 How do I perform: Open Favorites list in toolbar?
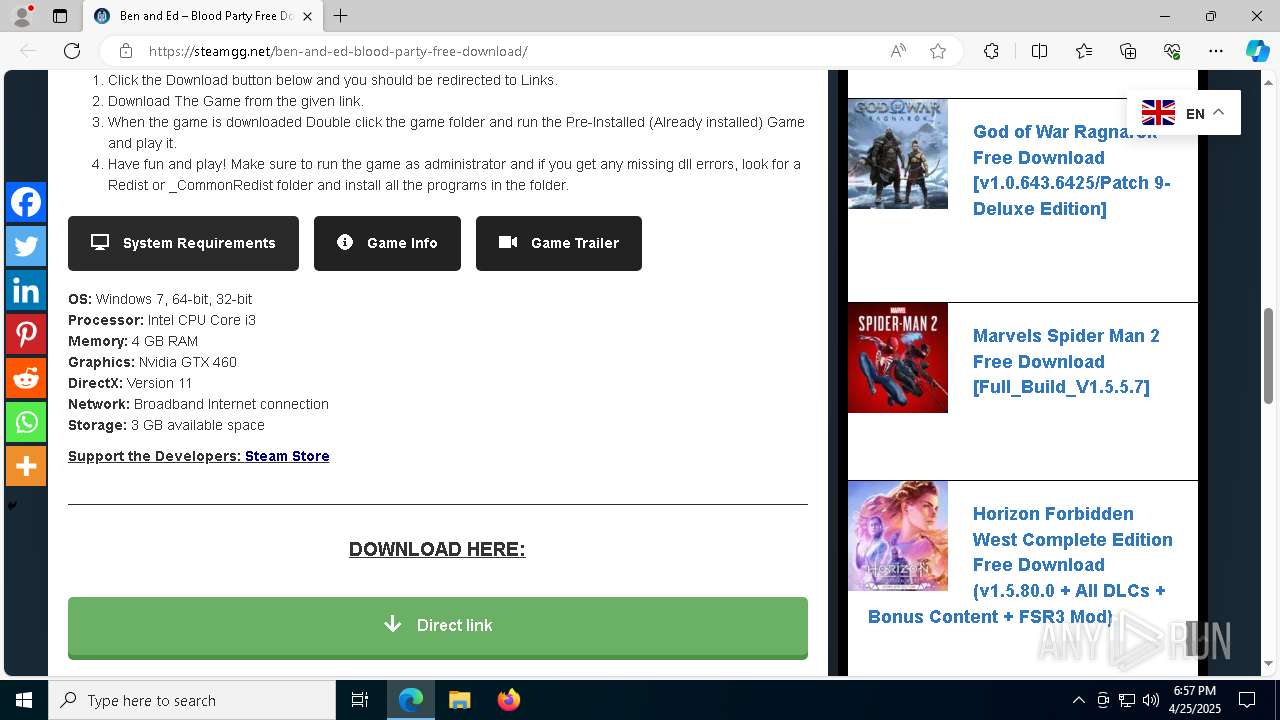1084,51
